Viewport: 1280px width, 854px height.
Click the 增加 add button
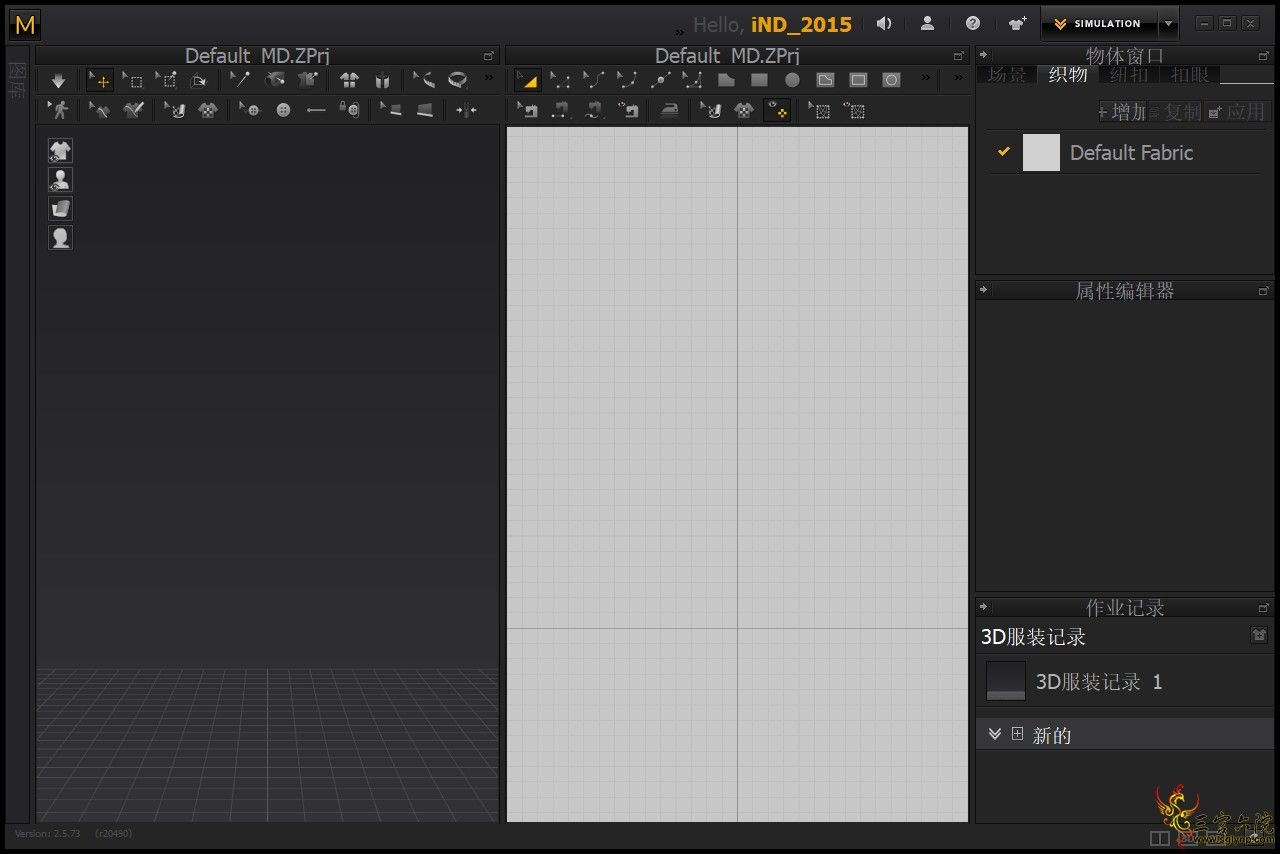1122,112
